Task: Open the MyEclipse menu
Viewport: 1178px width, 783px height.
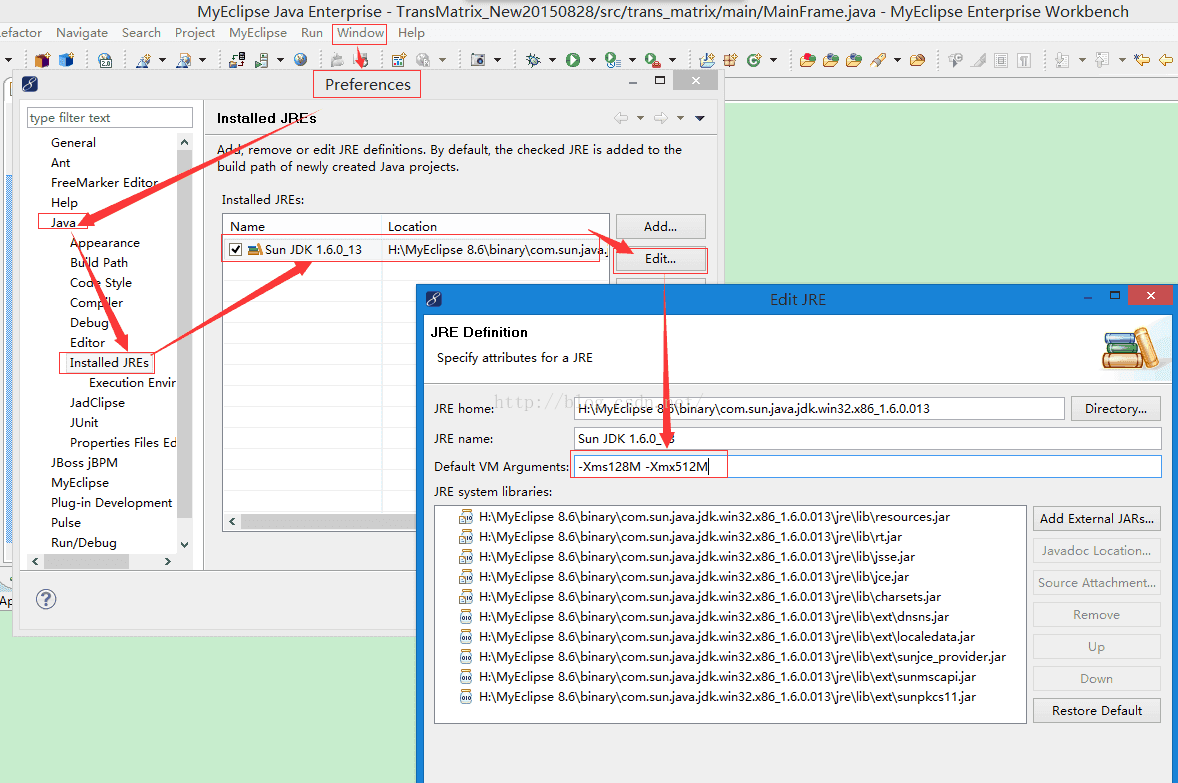Action: (258, 33)
